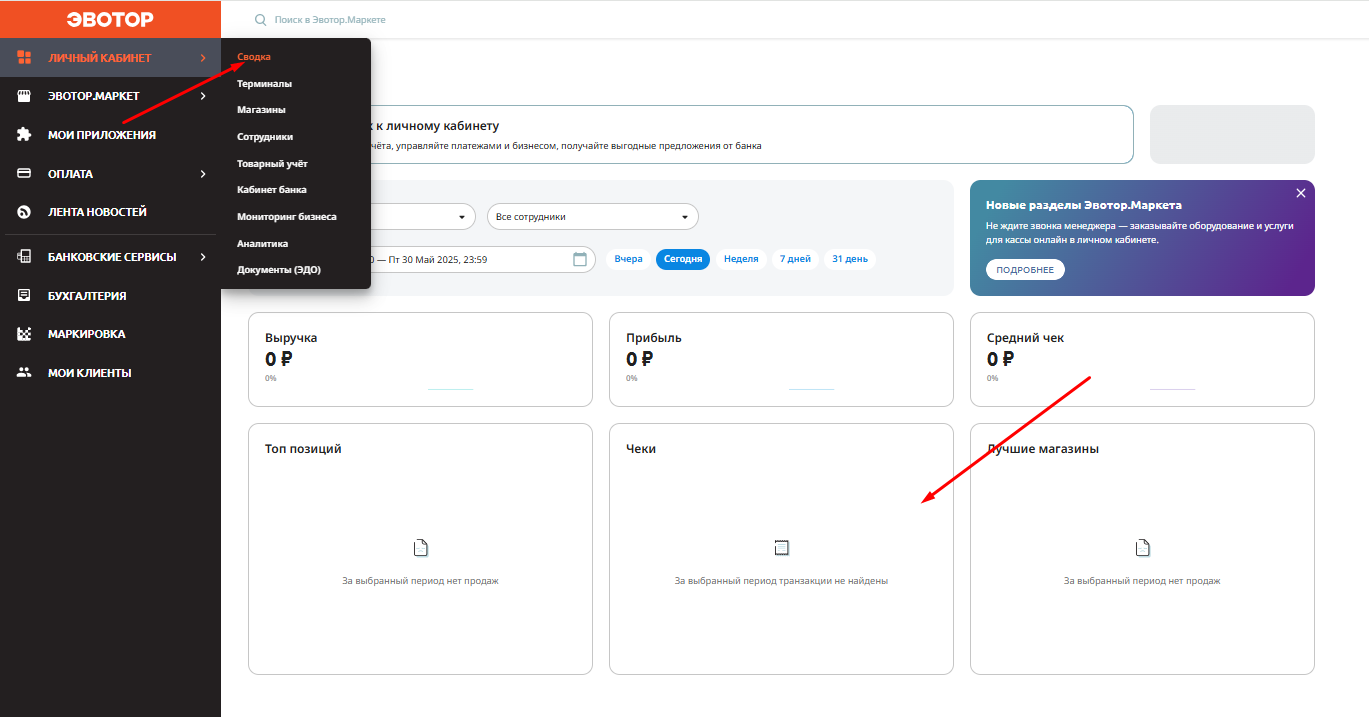The width and height of the screenshot is (1369, 717).
Task: Click the ПОДРОБНЕЕ button in the banner
Action: coord(1025,270)
